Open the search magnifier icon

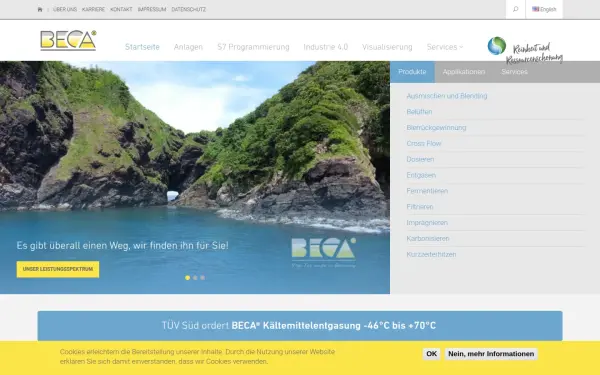515,9
